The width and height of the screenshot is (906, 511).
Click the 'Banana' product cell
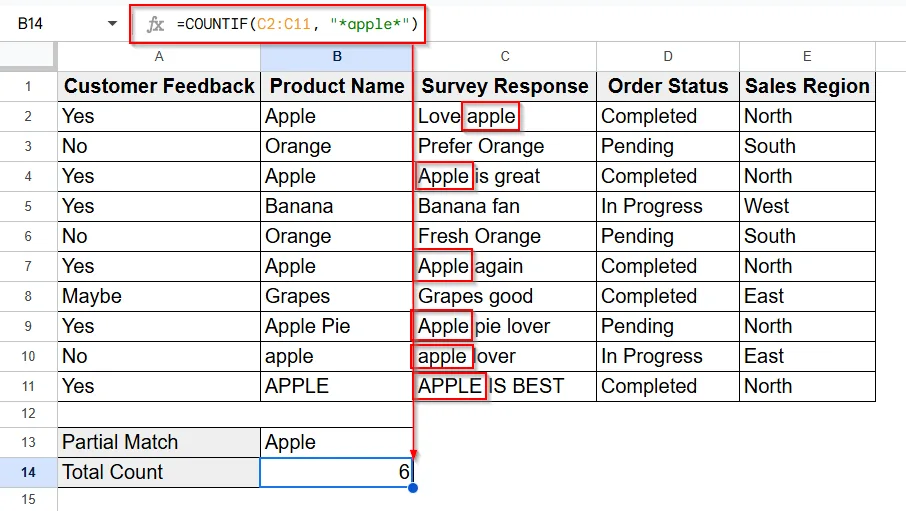337,206
